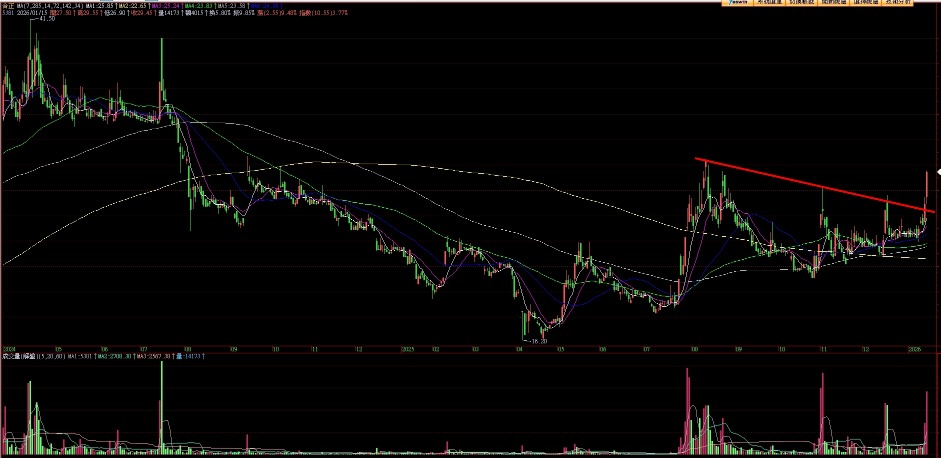This screenshot has width=941, height=458.
Task: Click the logo button in the orange toolbar
Action: click(738, 2)
